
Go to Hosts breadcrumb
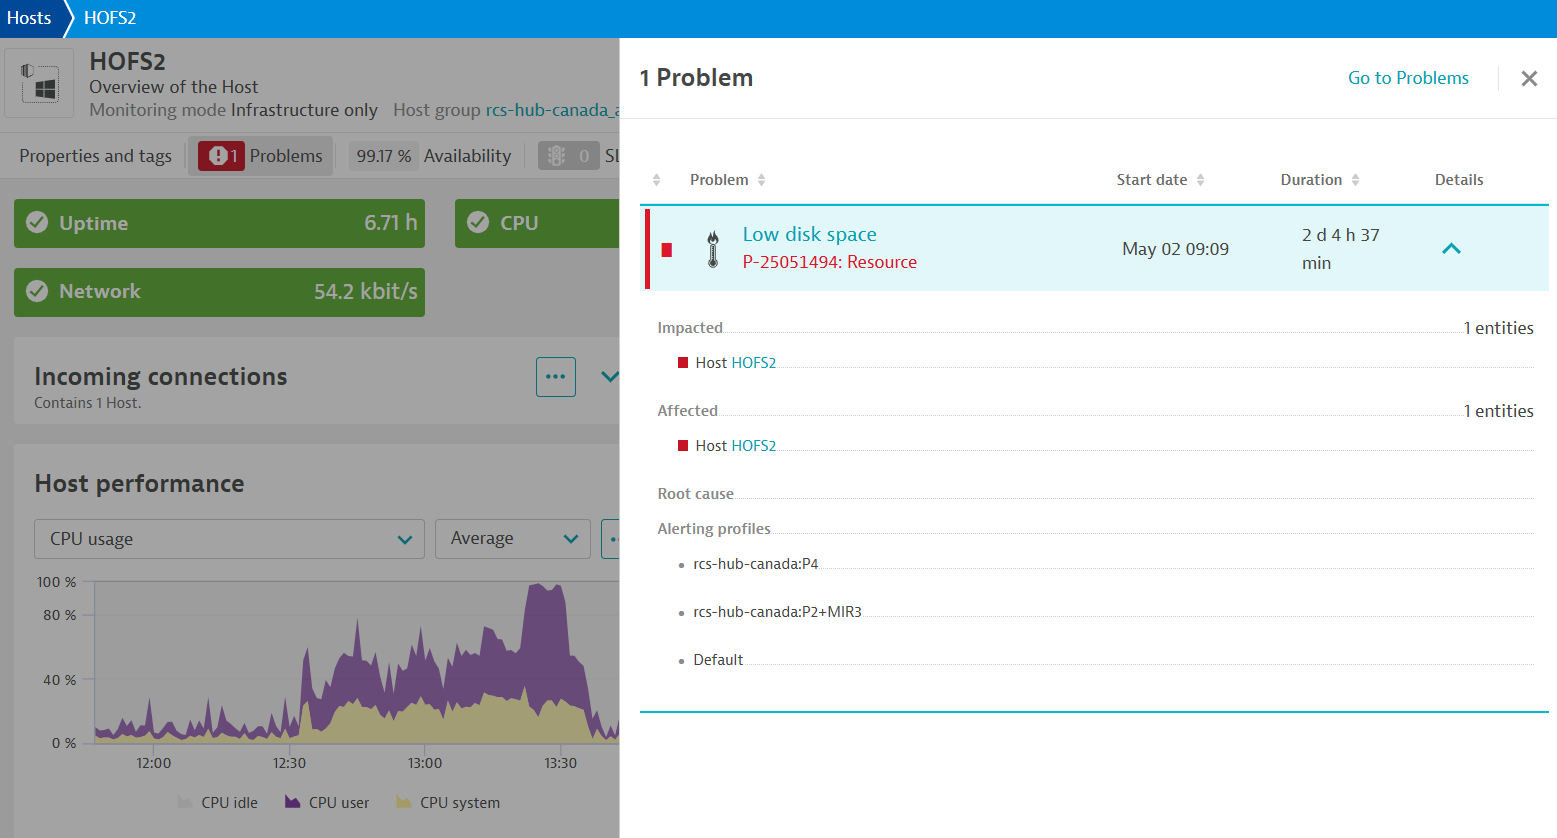coord(29,18)
